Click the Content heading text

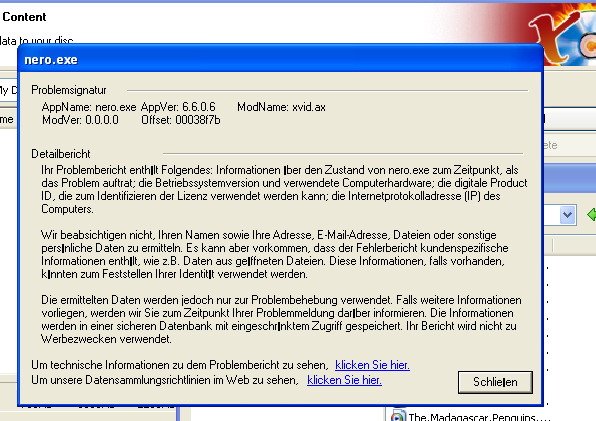[24, 17]
